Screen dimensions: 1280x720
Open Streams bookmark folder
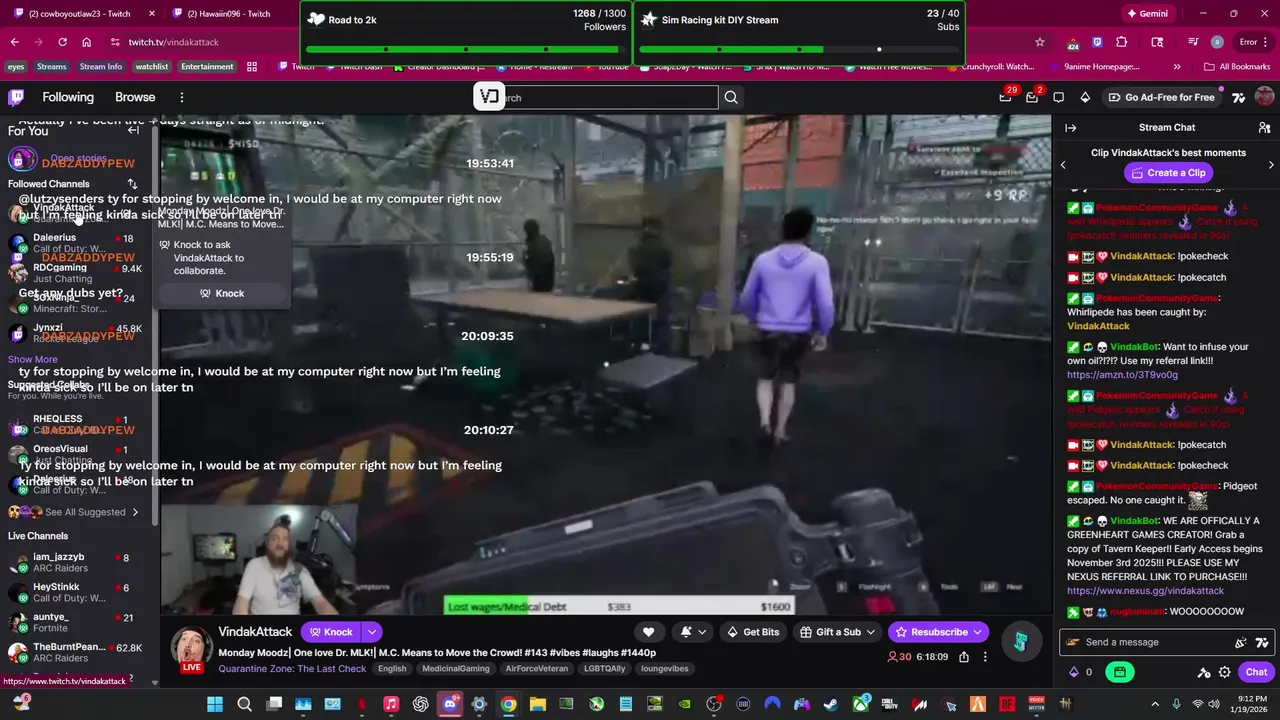[51, 67]
